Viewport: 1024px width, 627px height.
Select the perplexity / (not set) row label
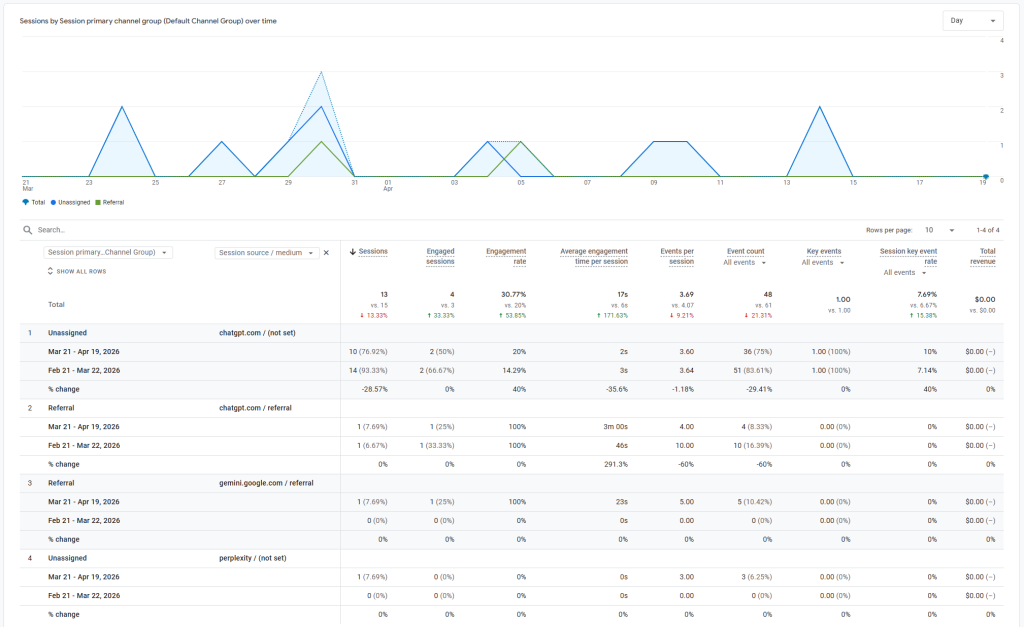pyautogui.click(x=253, y=558)
